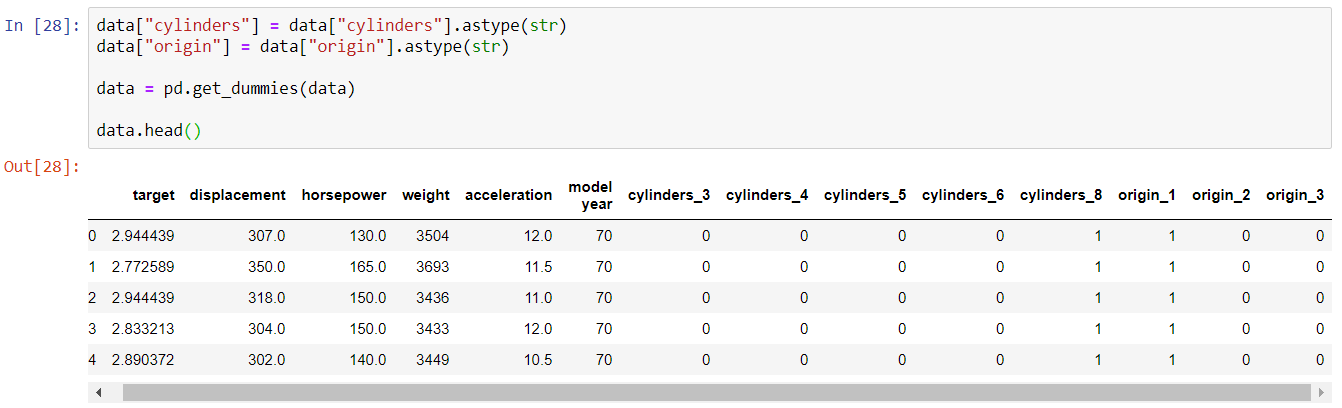Viewport: 1342px width, 408px height.
Task: Click the 'cylinders_4' column header
Action: pos(767,195)
